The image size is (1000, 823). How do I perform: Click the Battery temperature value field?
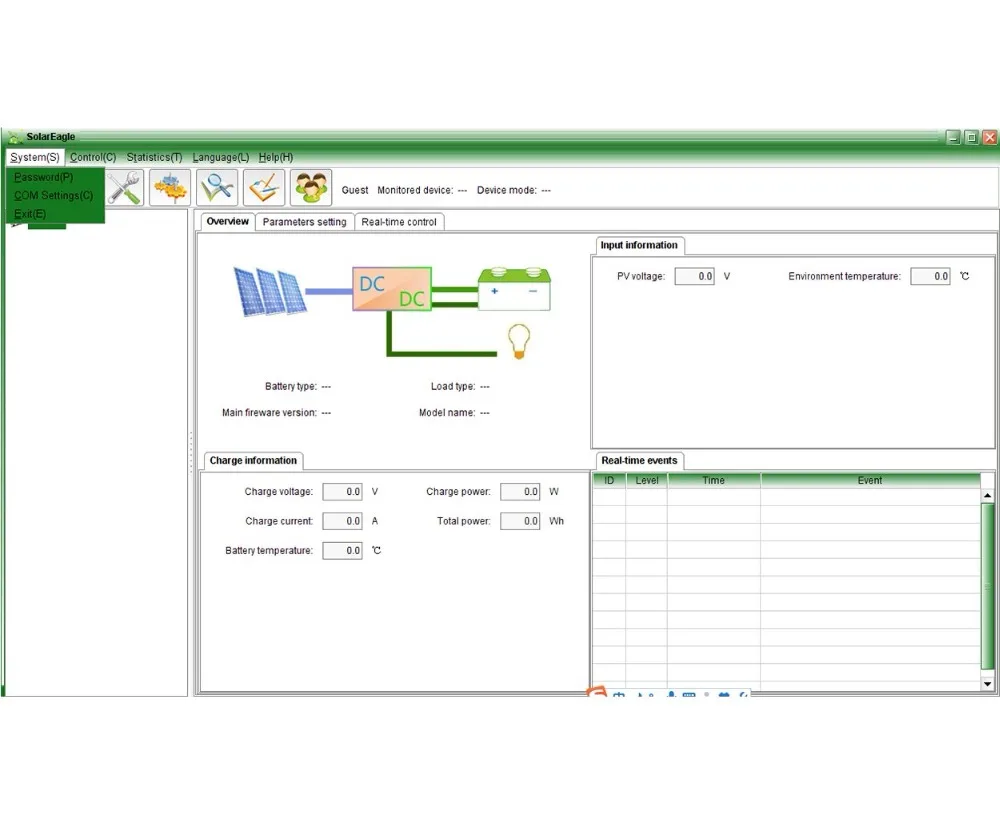[x=342, y=551]
